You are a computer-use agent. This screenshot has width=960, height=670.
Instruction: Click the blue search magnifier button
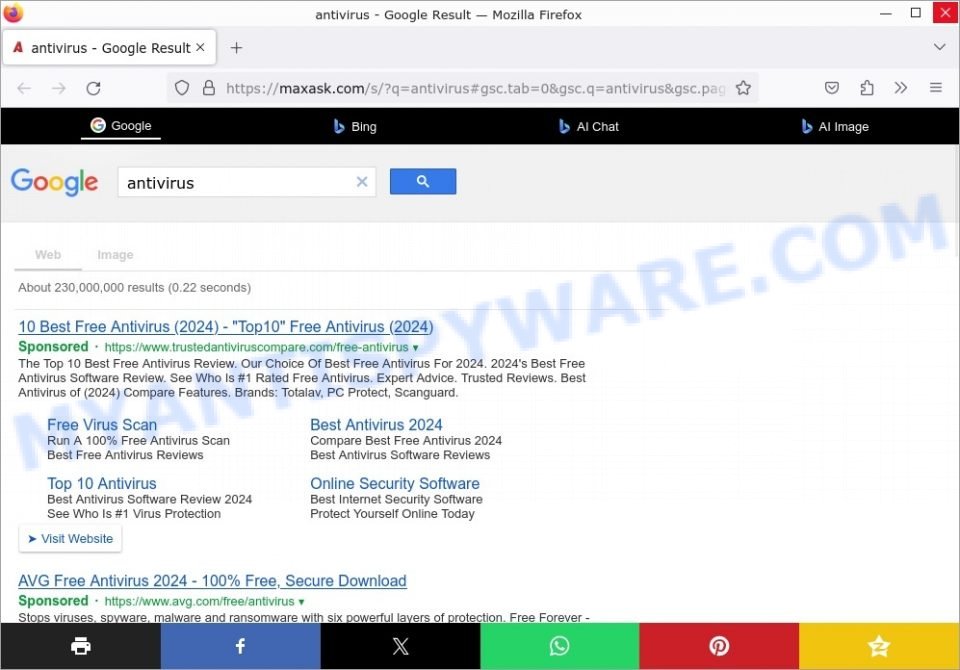422,181
